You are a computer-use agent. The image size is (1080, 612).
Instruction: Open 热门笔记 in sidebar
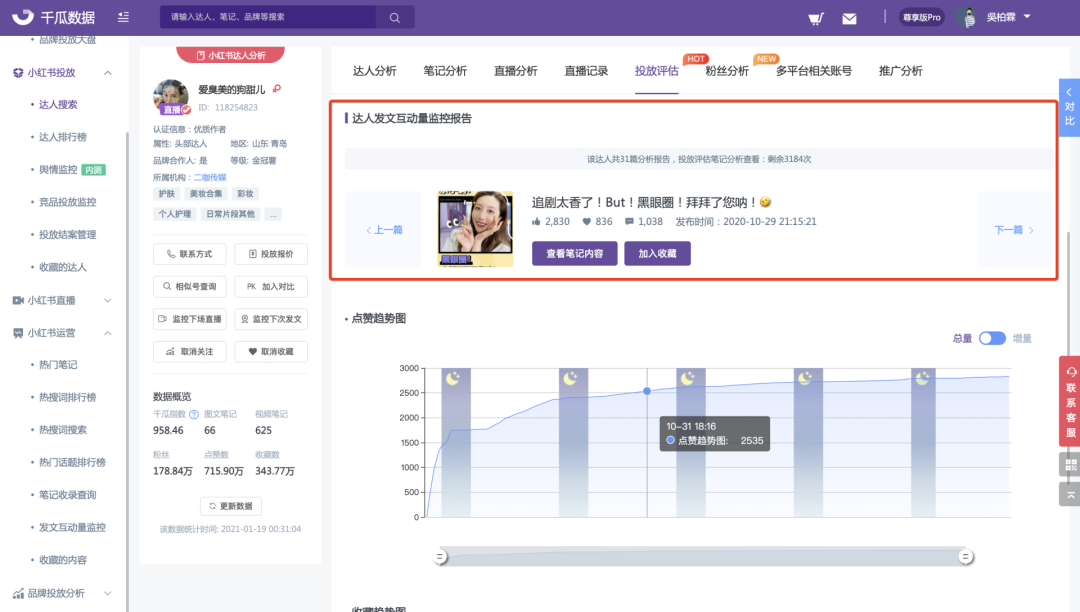58,365
